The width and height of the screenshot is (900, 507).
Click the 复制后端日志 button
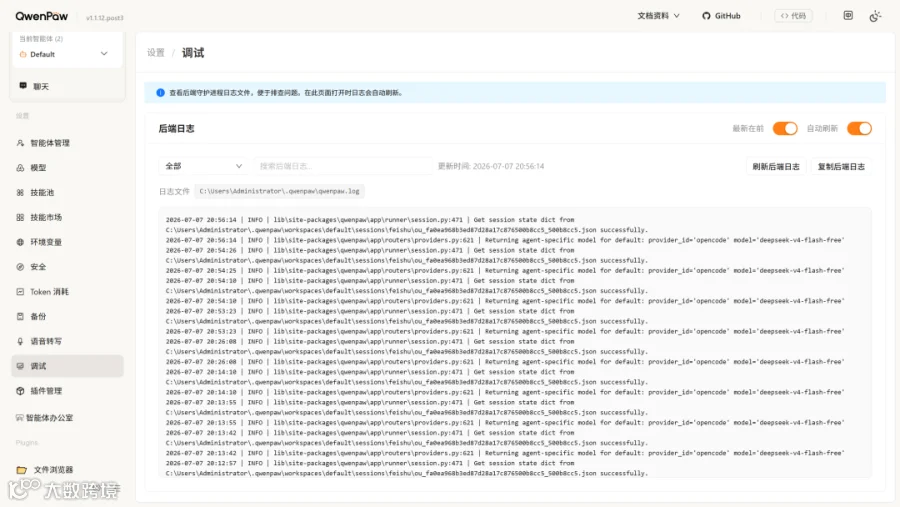(841, 167)
